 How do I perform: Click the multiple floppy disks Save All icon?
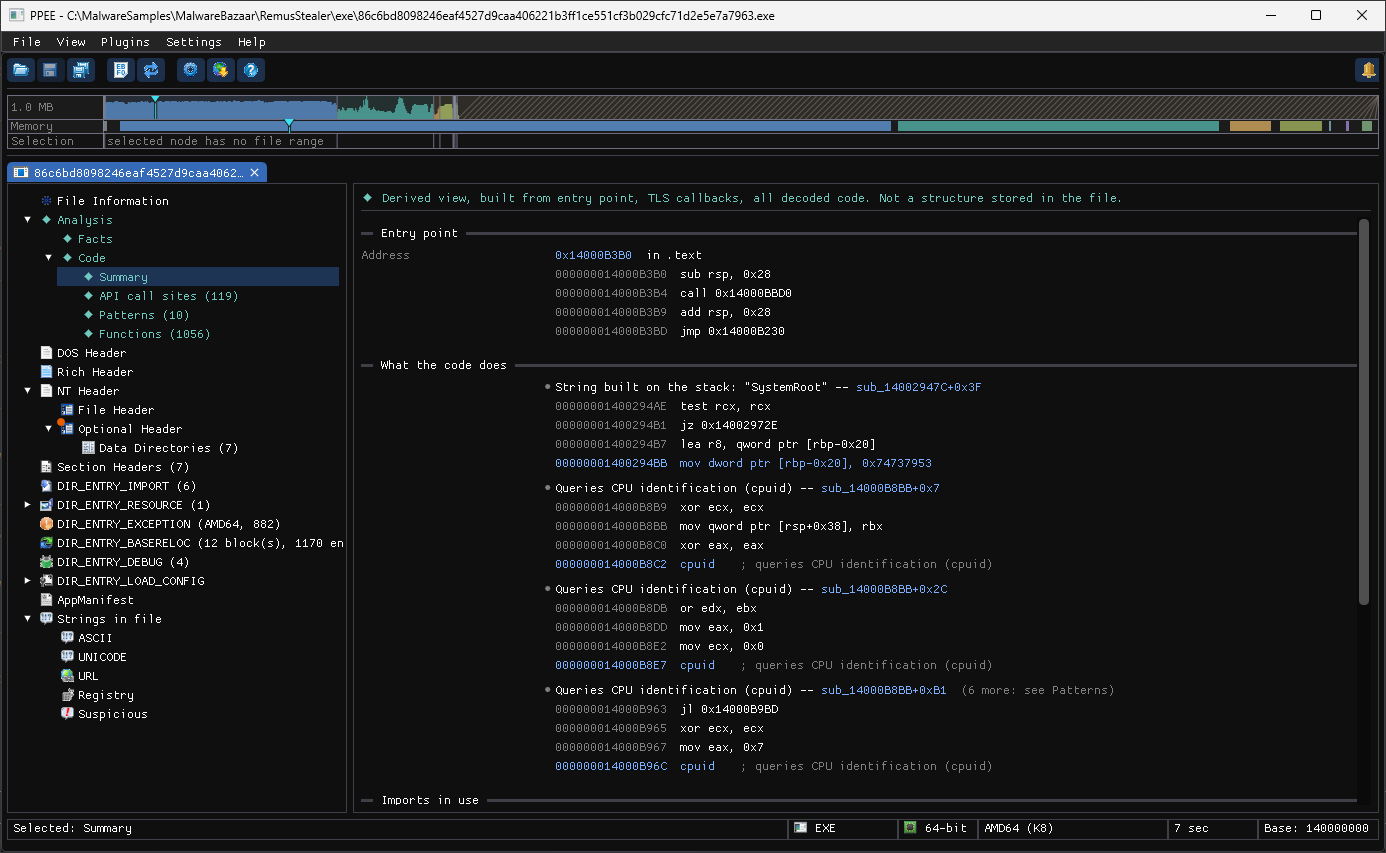(80, 70)
